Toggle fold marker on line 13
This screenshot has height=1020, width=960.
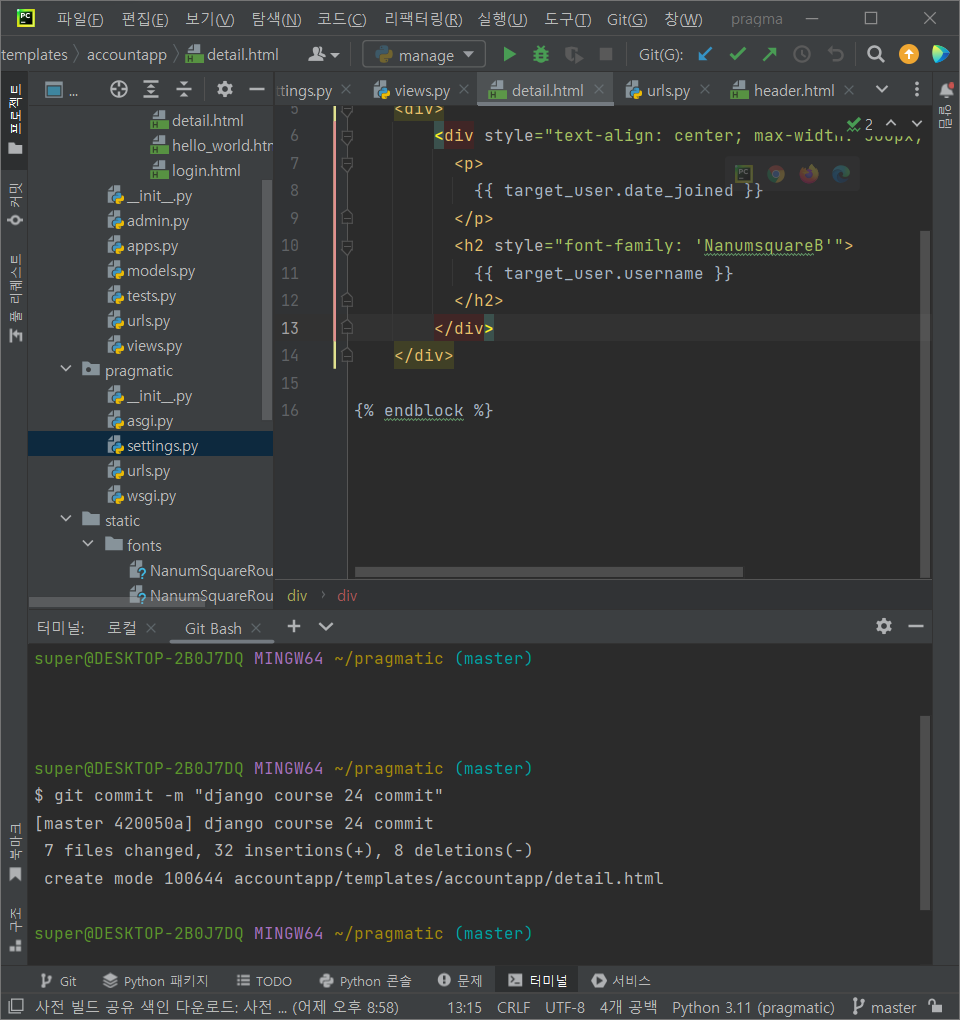point(347,327)
